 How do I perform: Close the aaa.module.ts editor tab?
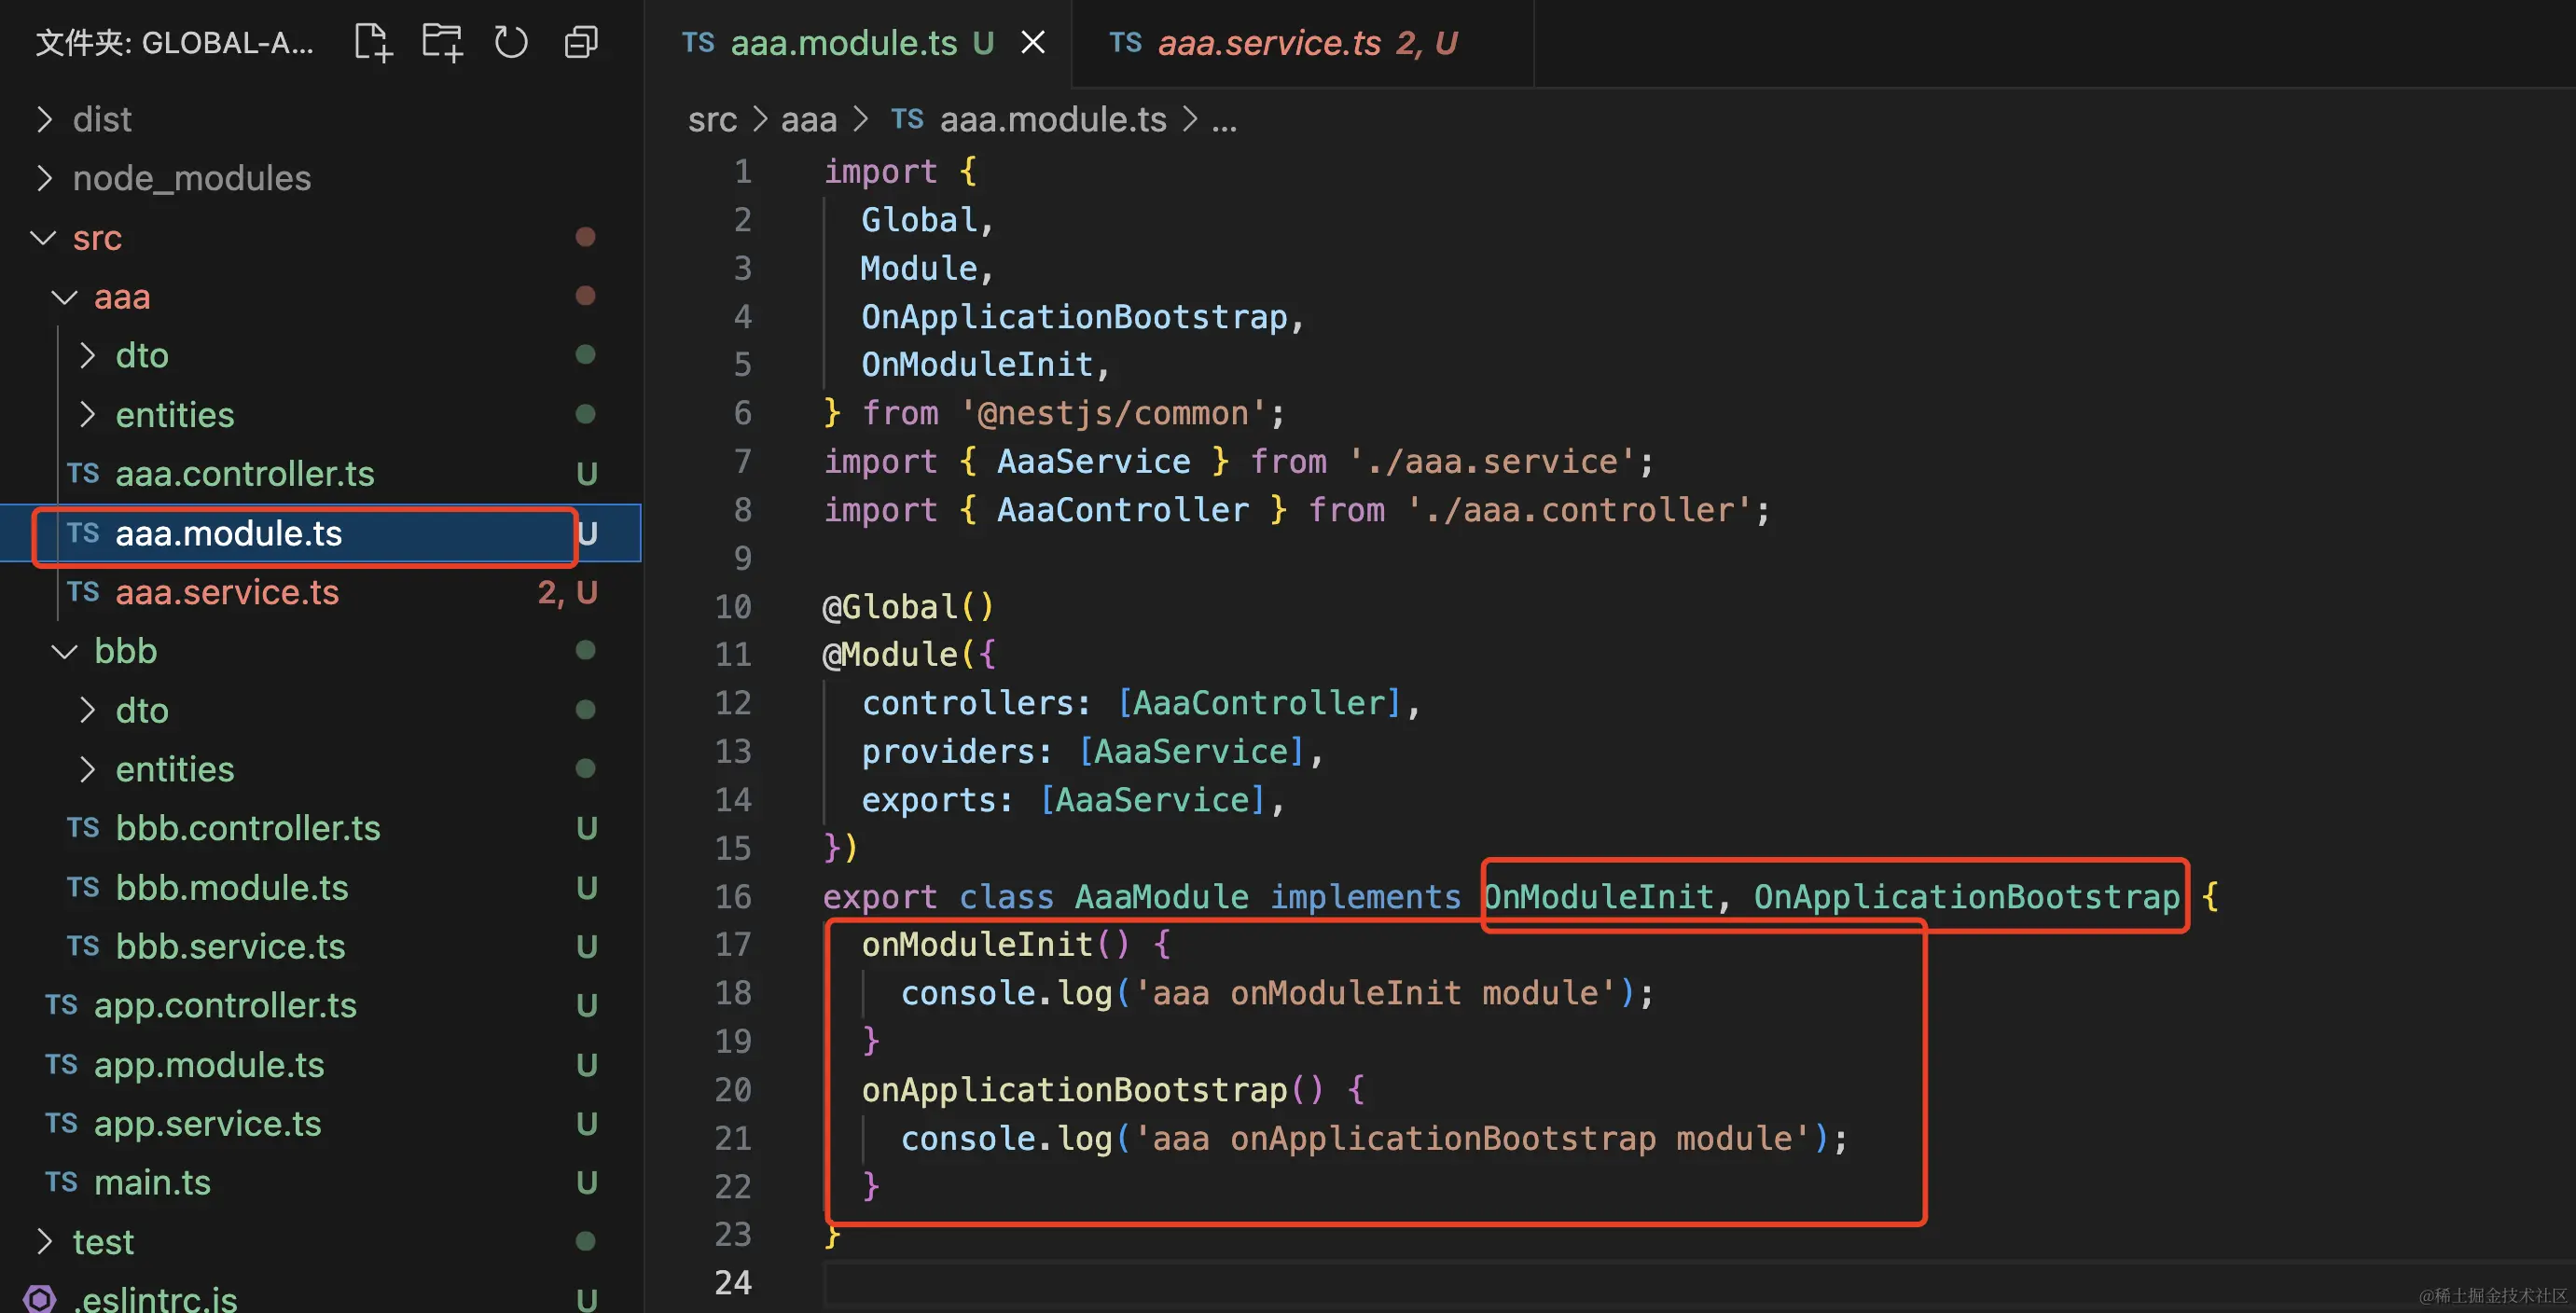click(x=1033, y=42)
